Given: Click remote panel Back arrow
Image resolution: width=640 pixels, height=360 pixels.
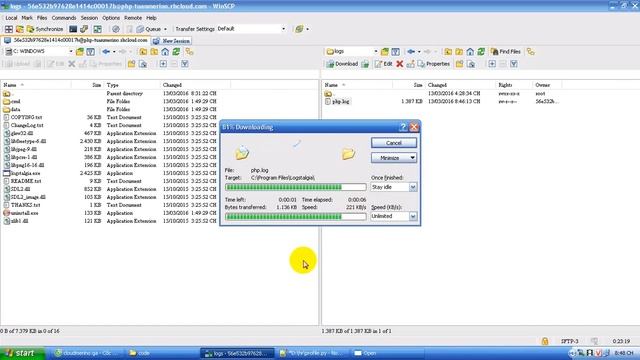Looking at the screenshot, I should pyautogui.click(x=411, y=52).
